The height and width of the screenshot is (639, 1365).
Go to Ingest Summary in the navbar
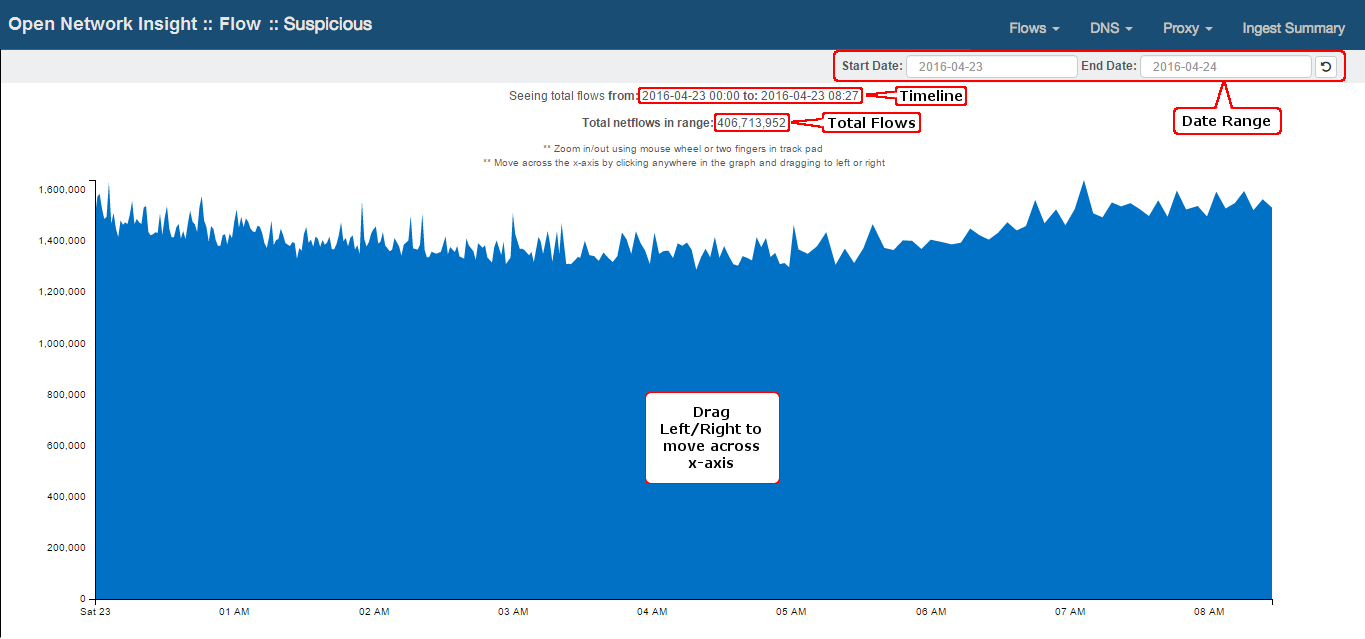coord(1293,28)
